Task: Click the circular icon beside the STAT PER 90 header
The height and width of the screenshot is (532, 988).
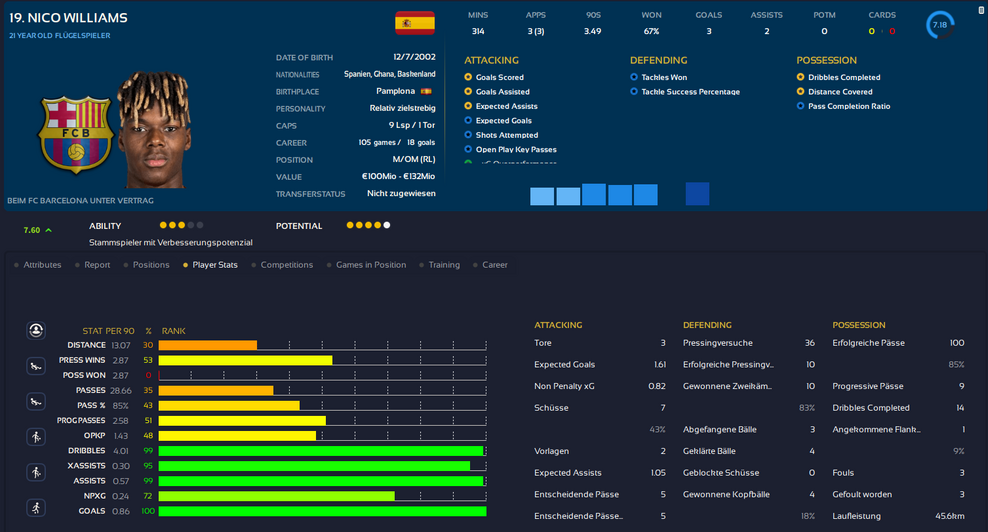Action: point(37,330)
